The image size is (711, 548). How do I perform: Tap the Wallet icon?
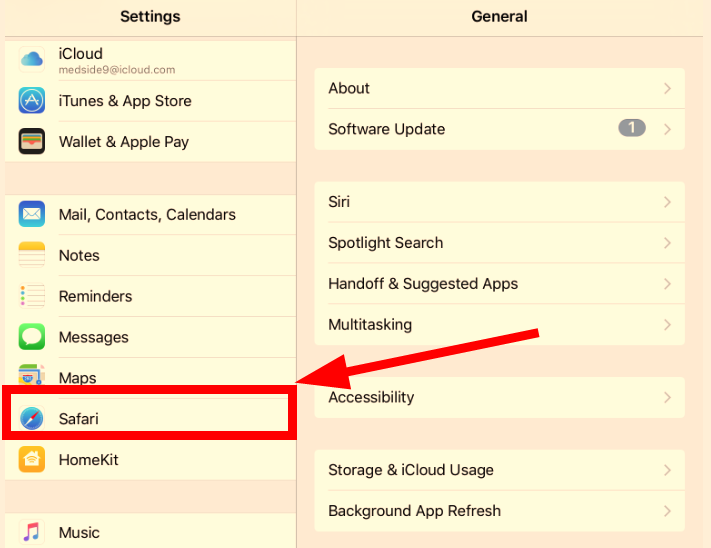pos(32,141)
